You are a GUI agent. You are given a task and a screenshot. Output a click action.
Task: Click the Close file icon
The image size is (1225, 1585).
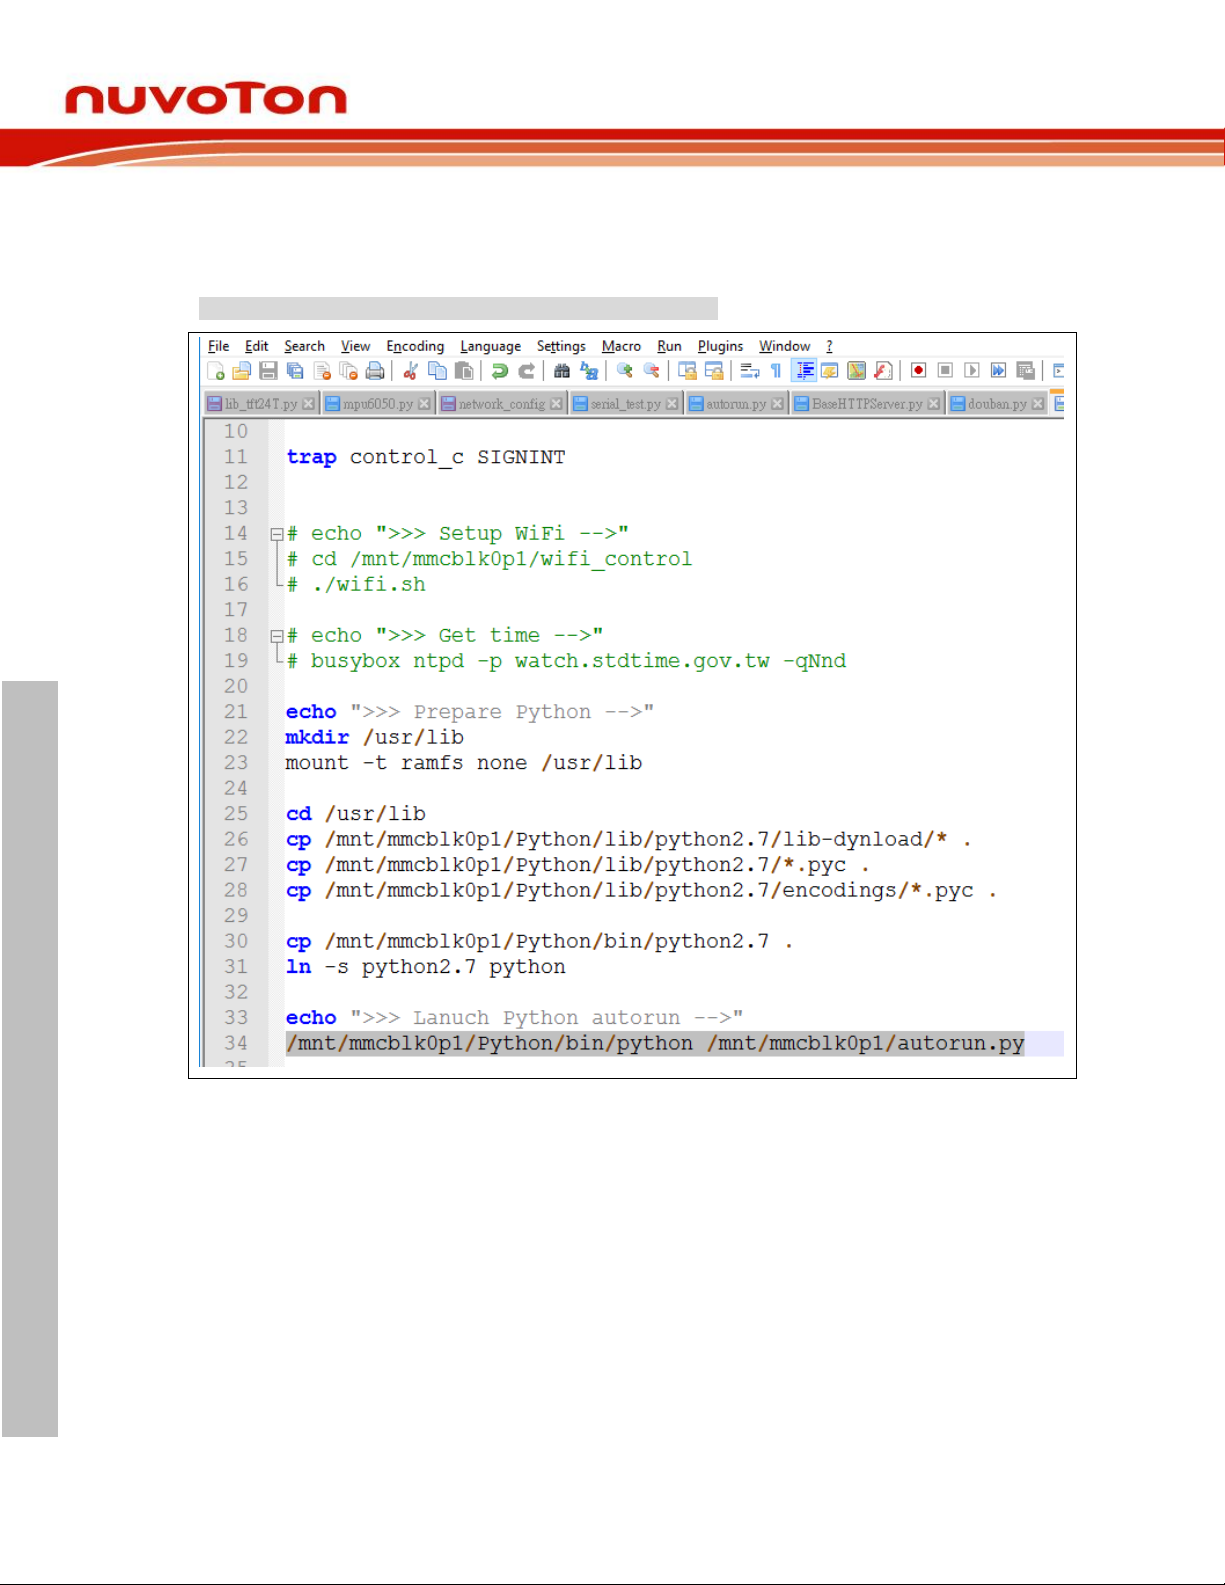(322, 371)
